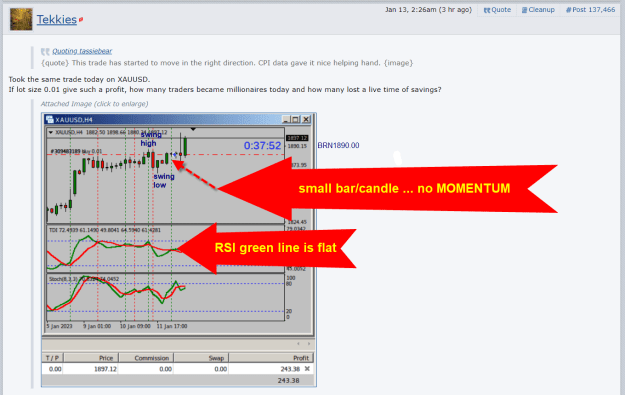625x395 pixels.
Task: Open the 'Quoting tassiebear' link
Action: (82, 51)
